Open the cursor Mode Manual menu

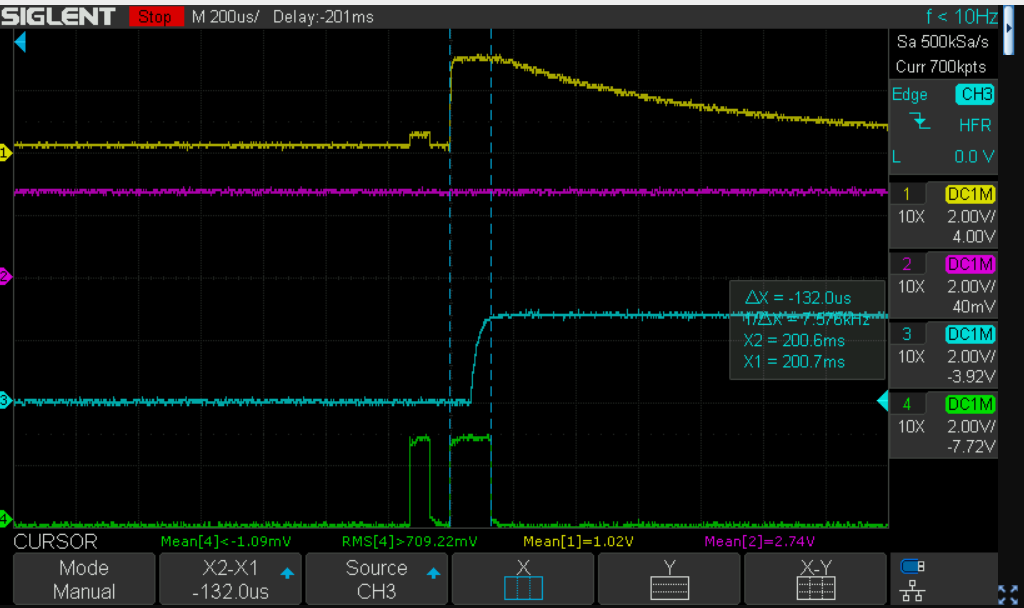click(84, 579)
